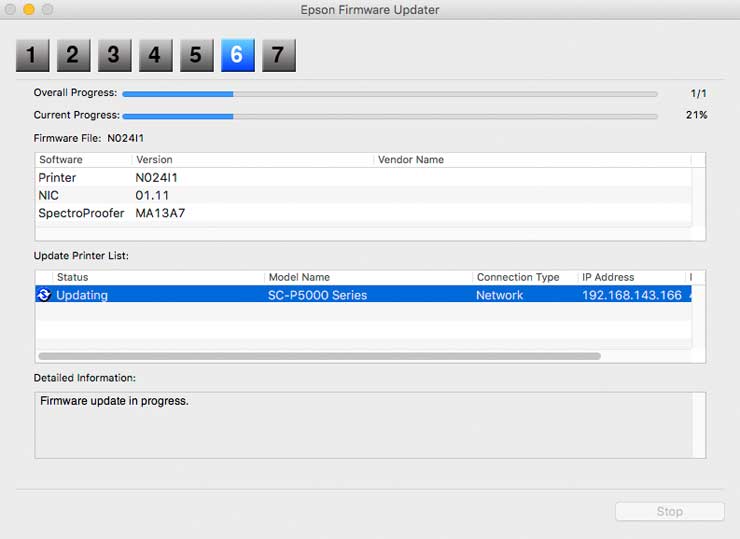The image size is (740, 539).
Task: Click step 1 icon in wizard
Action: pyautogui.click(x=33, y=55)
